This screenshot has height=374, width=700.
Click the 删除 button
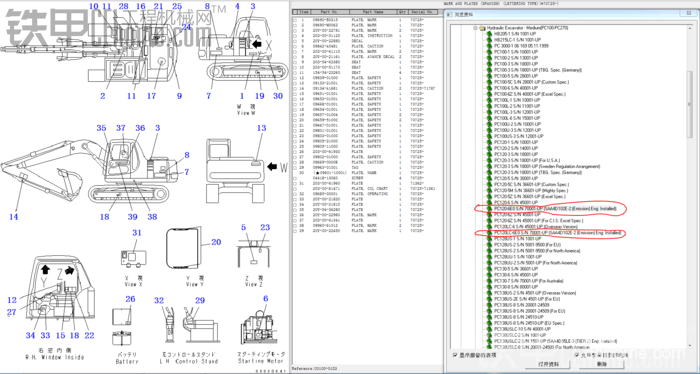tap(602, 364)
